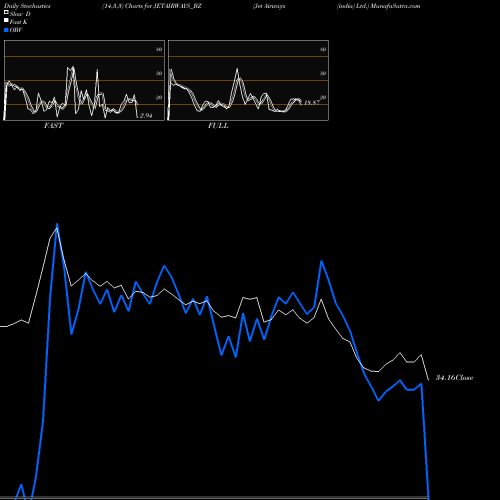Click the 20 axis label in FAST chart
Viewport: 500px width, 500px height.
click(159, 97)
